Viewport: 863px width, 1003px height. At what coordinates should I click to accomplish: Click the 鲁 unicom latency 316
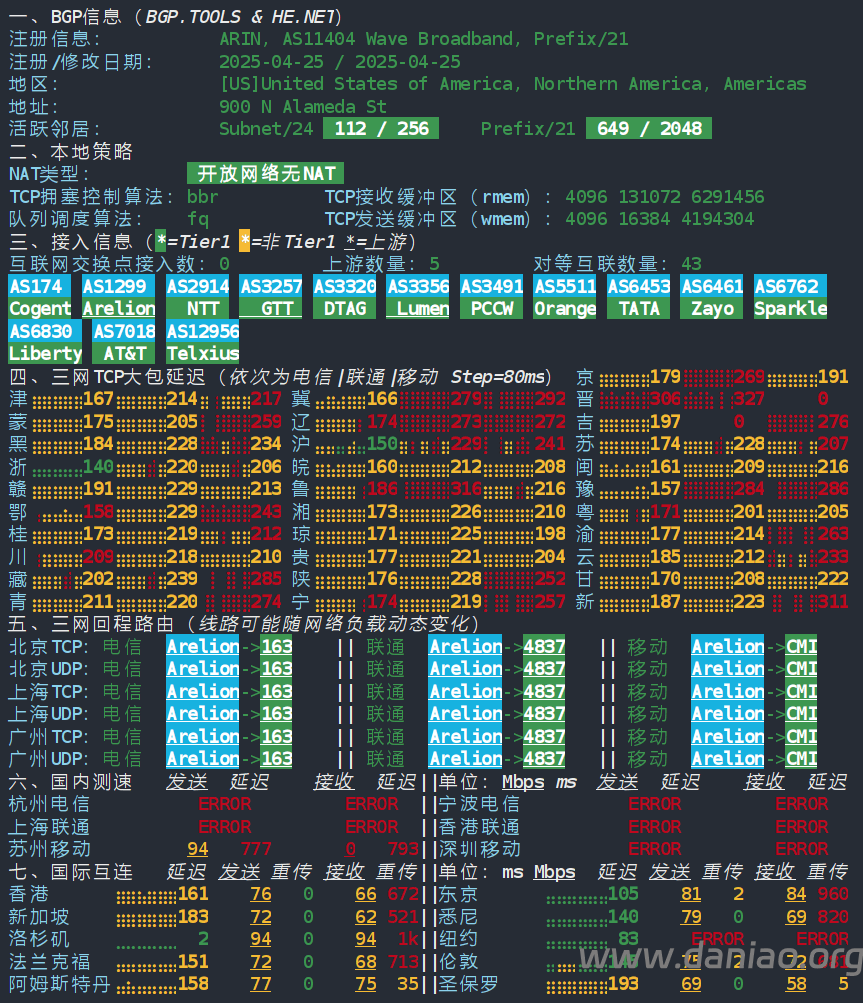tap(466, 489)
